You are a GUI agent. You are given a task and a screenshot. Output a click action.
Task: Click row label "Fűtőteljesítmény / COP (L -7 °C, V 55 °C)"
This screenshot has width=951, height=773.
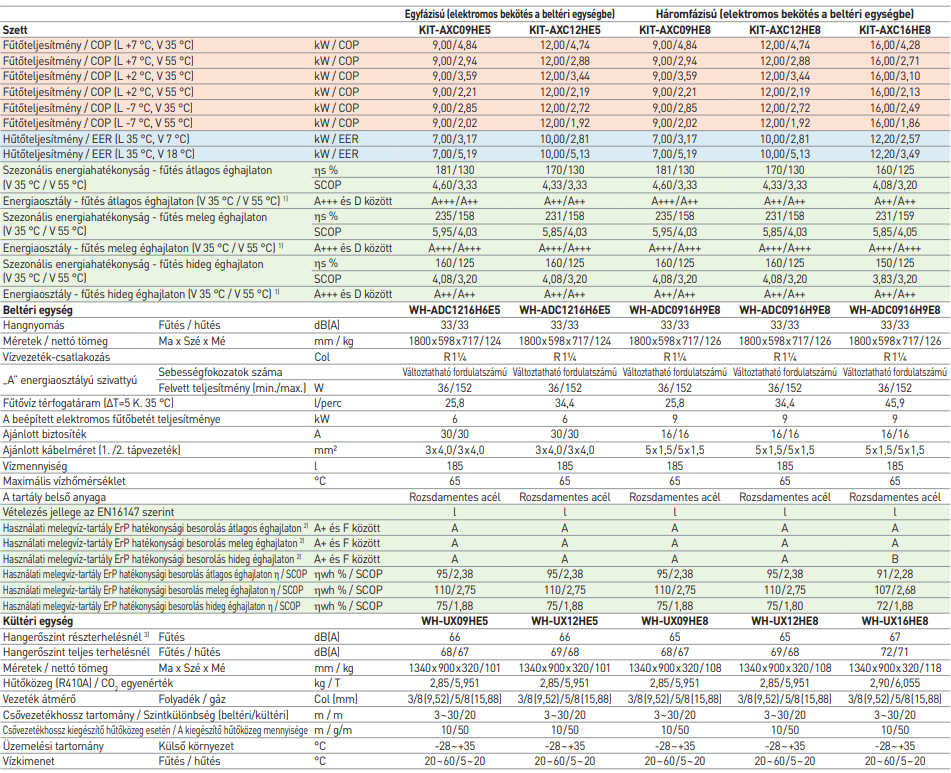point(98,123)
